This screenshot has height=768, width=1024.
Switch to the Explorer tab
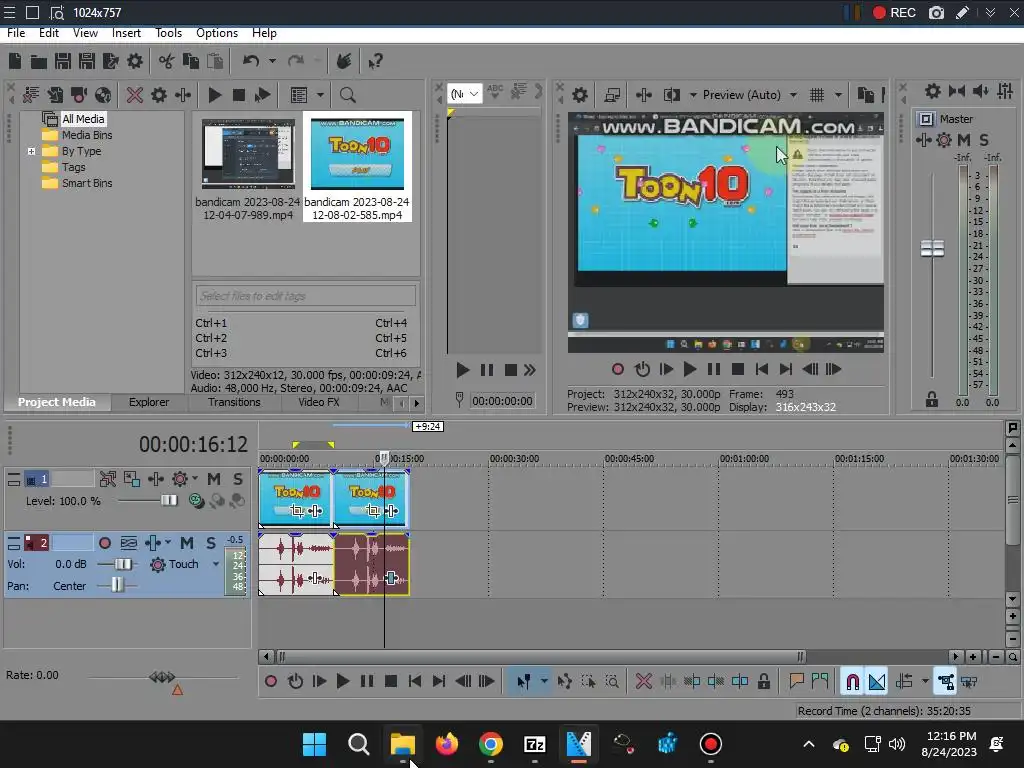point(149,402)
